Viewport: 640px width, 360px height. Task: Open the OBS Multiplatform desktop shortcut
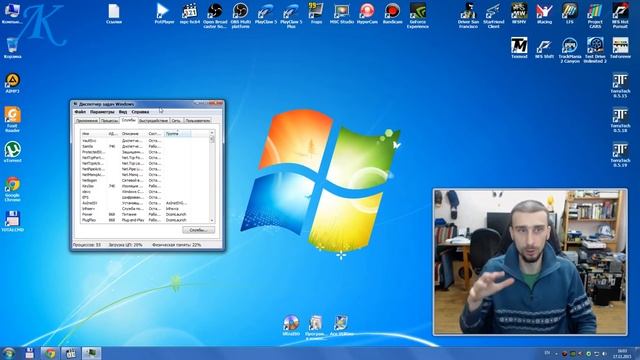pyautogui.click(x=240, y=16)
